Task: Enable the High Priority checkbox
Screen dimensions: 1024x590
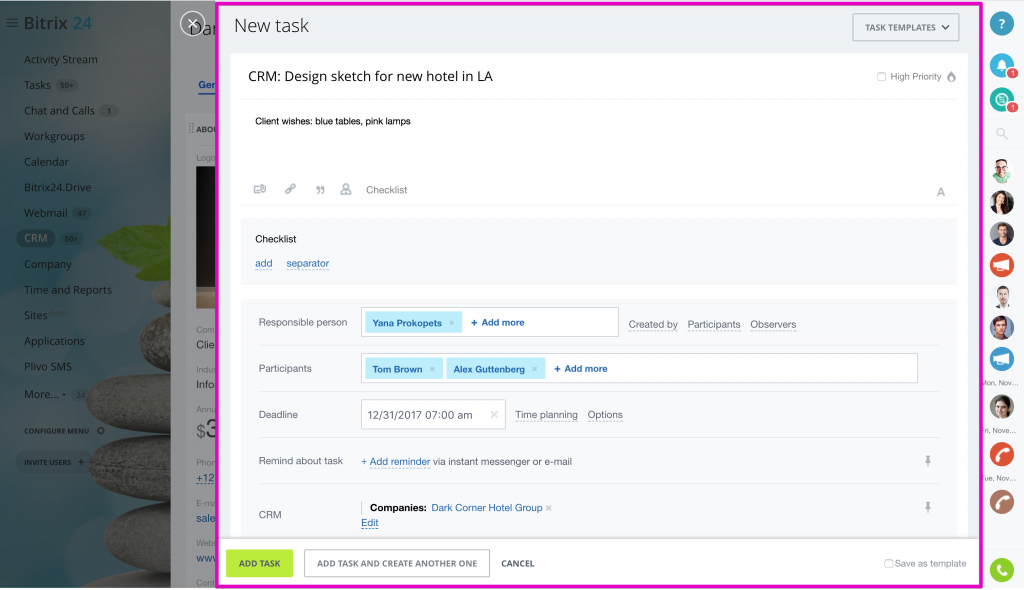Action: click(881, 76)
